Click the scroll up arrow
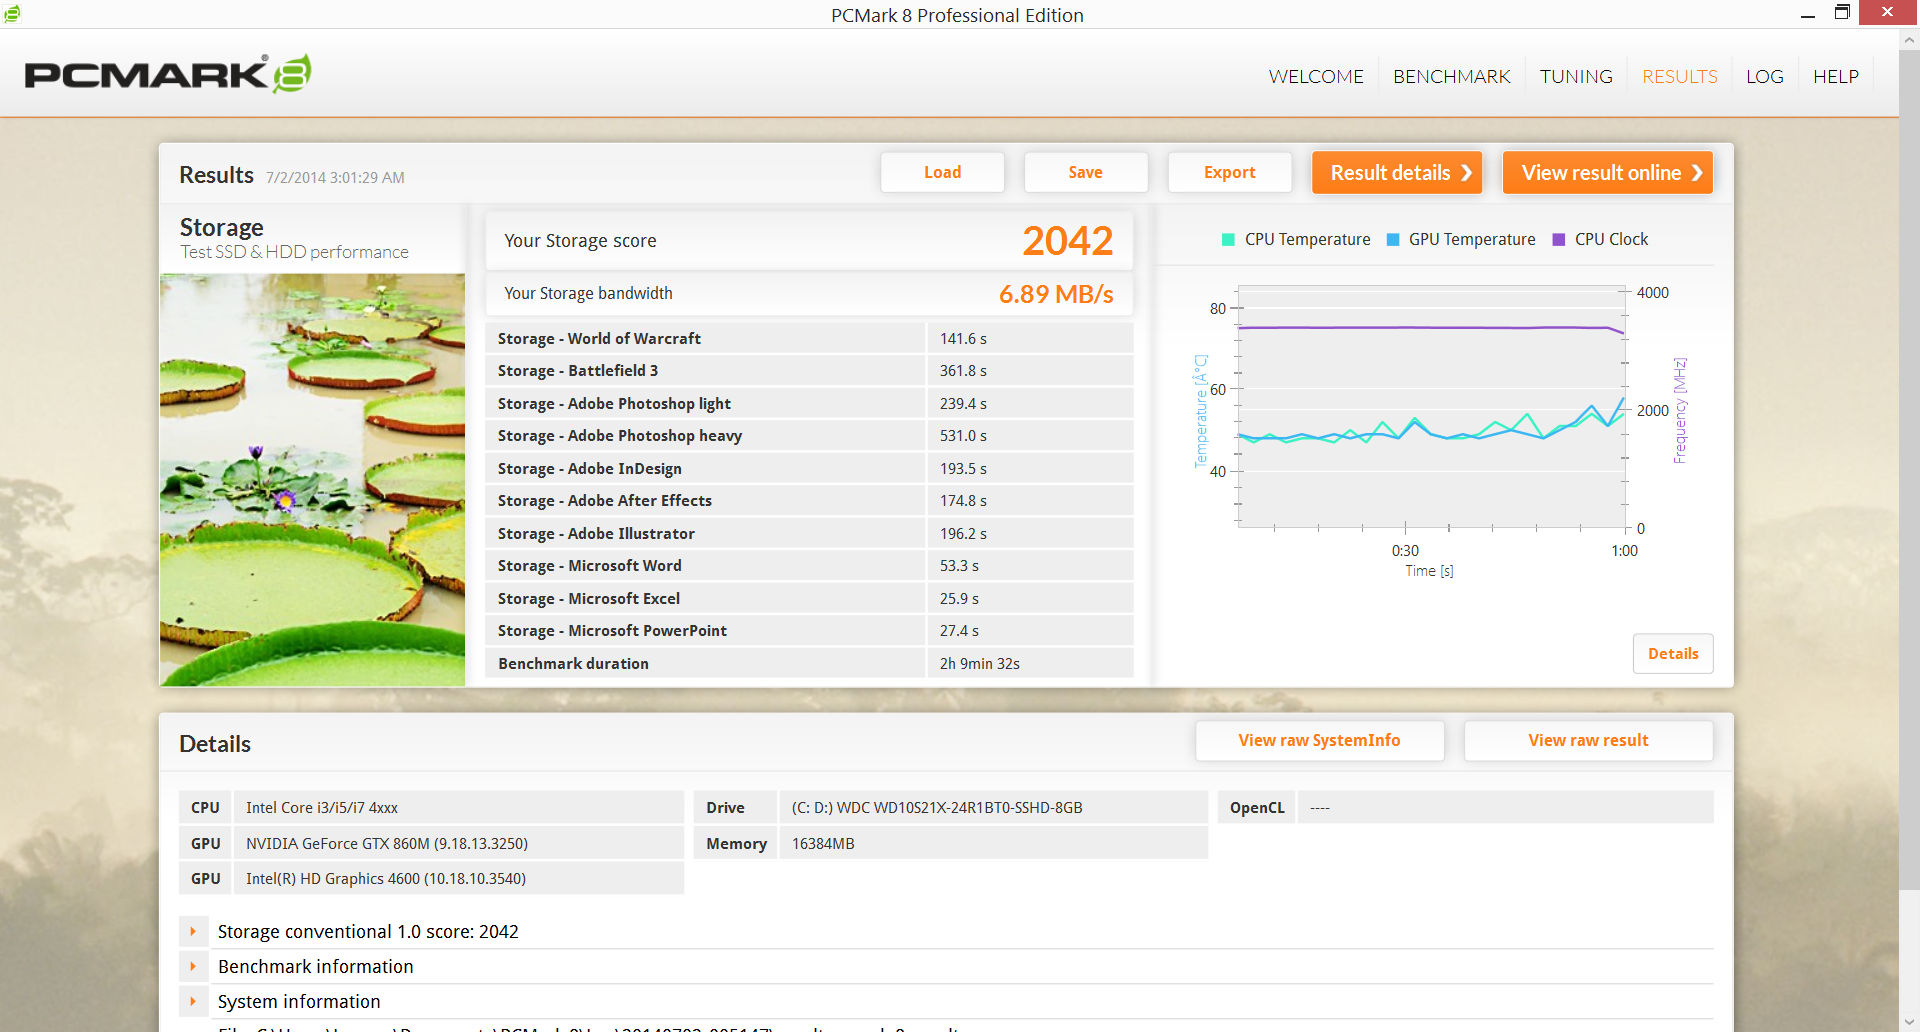Screen dimensions: 1920x1032 [x=1909, y=41]
